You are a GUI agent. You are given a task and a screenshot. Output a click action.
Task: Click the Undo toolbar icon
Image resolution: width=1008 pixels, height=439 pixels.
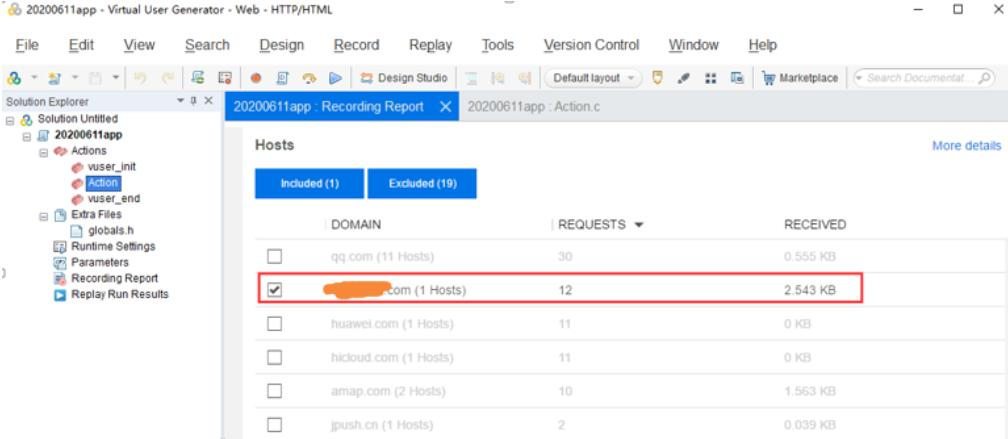coord(139,78)
